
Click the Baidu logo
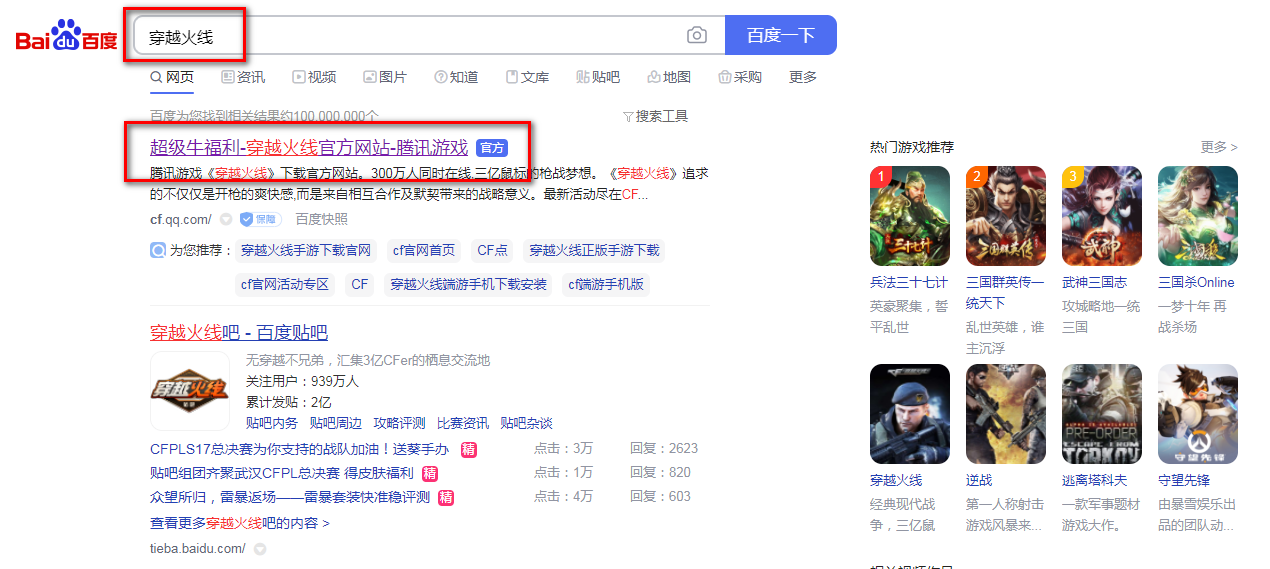66,36
